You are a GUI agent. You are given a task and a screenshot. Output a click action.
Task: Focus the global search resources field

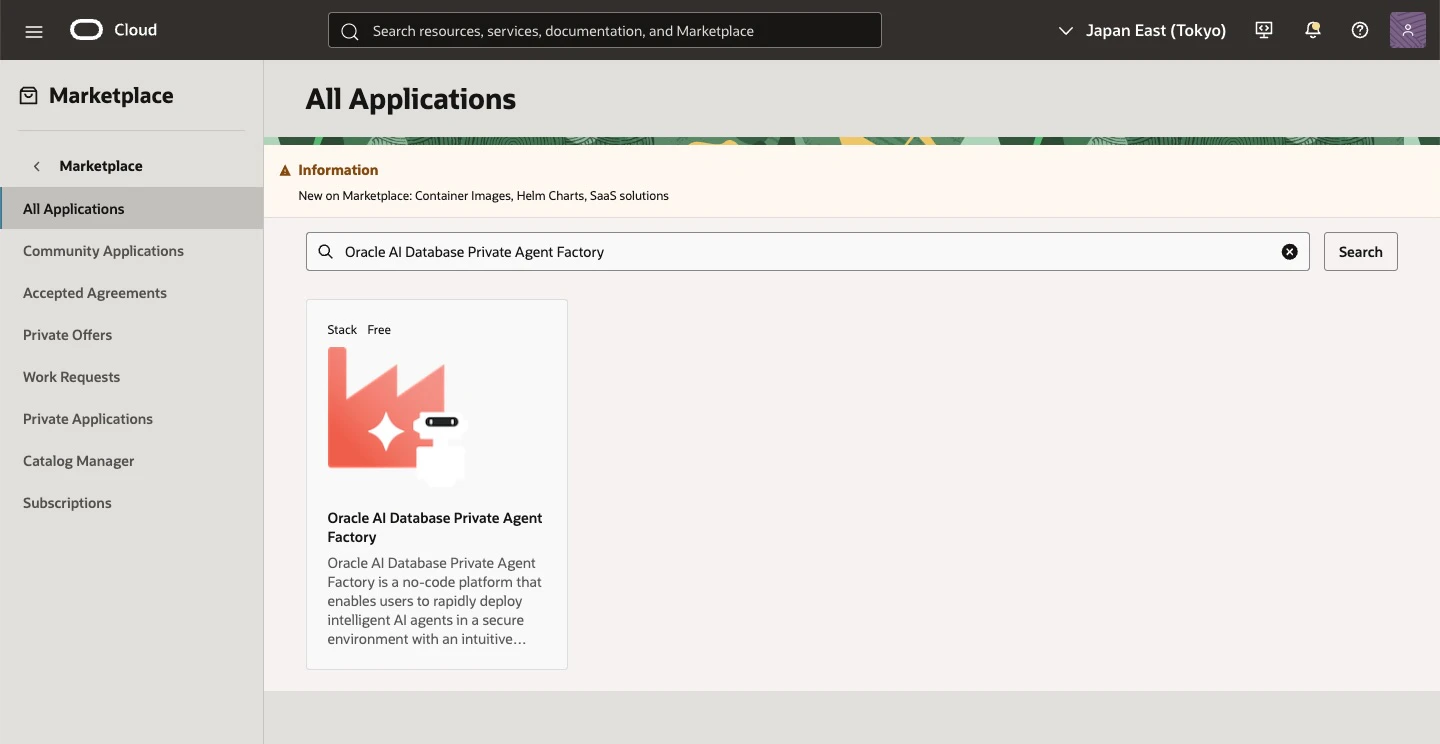pyautogui.click(x=605, y=30)
